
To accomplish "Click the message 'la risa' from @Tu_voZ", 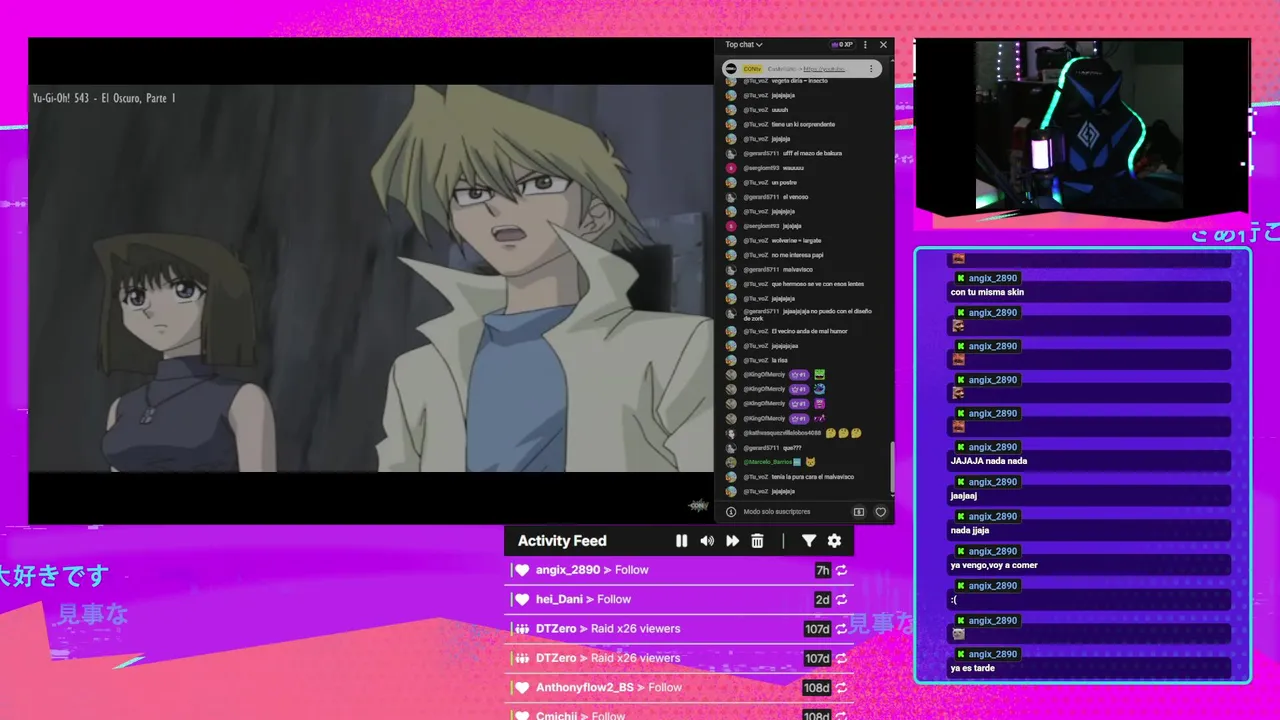I will click(779, 360).
